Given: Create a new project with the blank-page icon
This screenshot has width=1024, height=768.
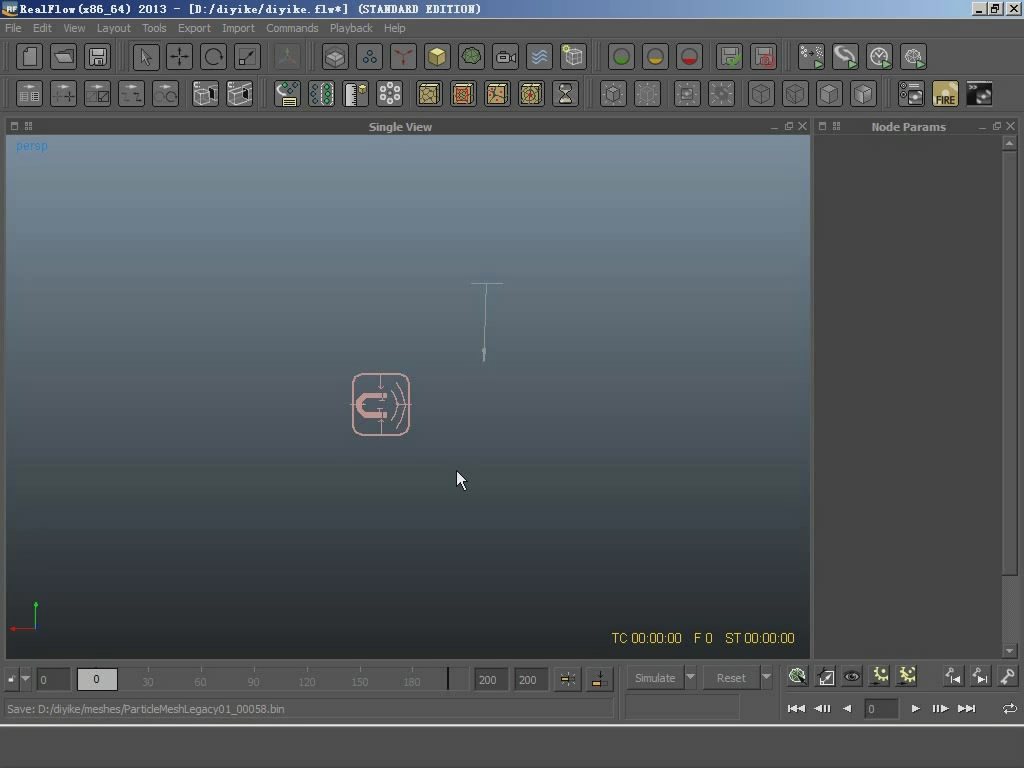Looking at the screenshot, I should [x=29, y=57].
